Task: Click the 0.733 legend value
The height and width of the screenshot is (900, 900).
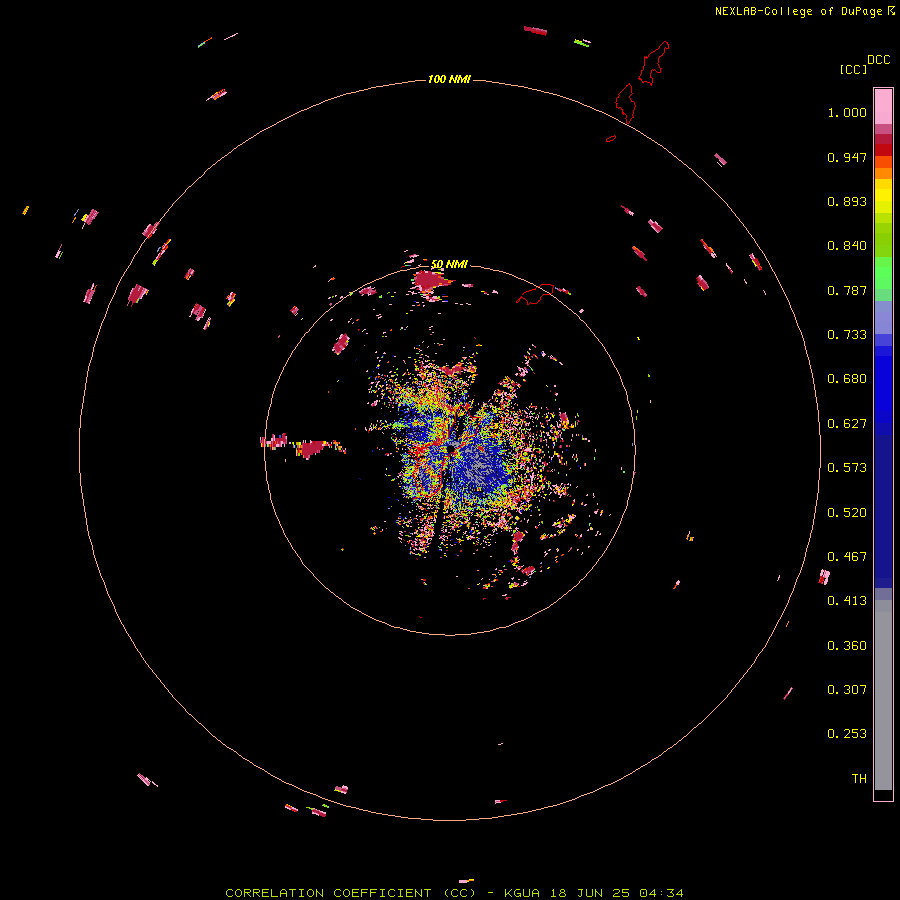Action: pos(847,335)
